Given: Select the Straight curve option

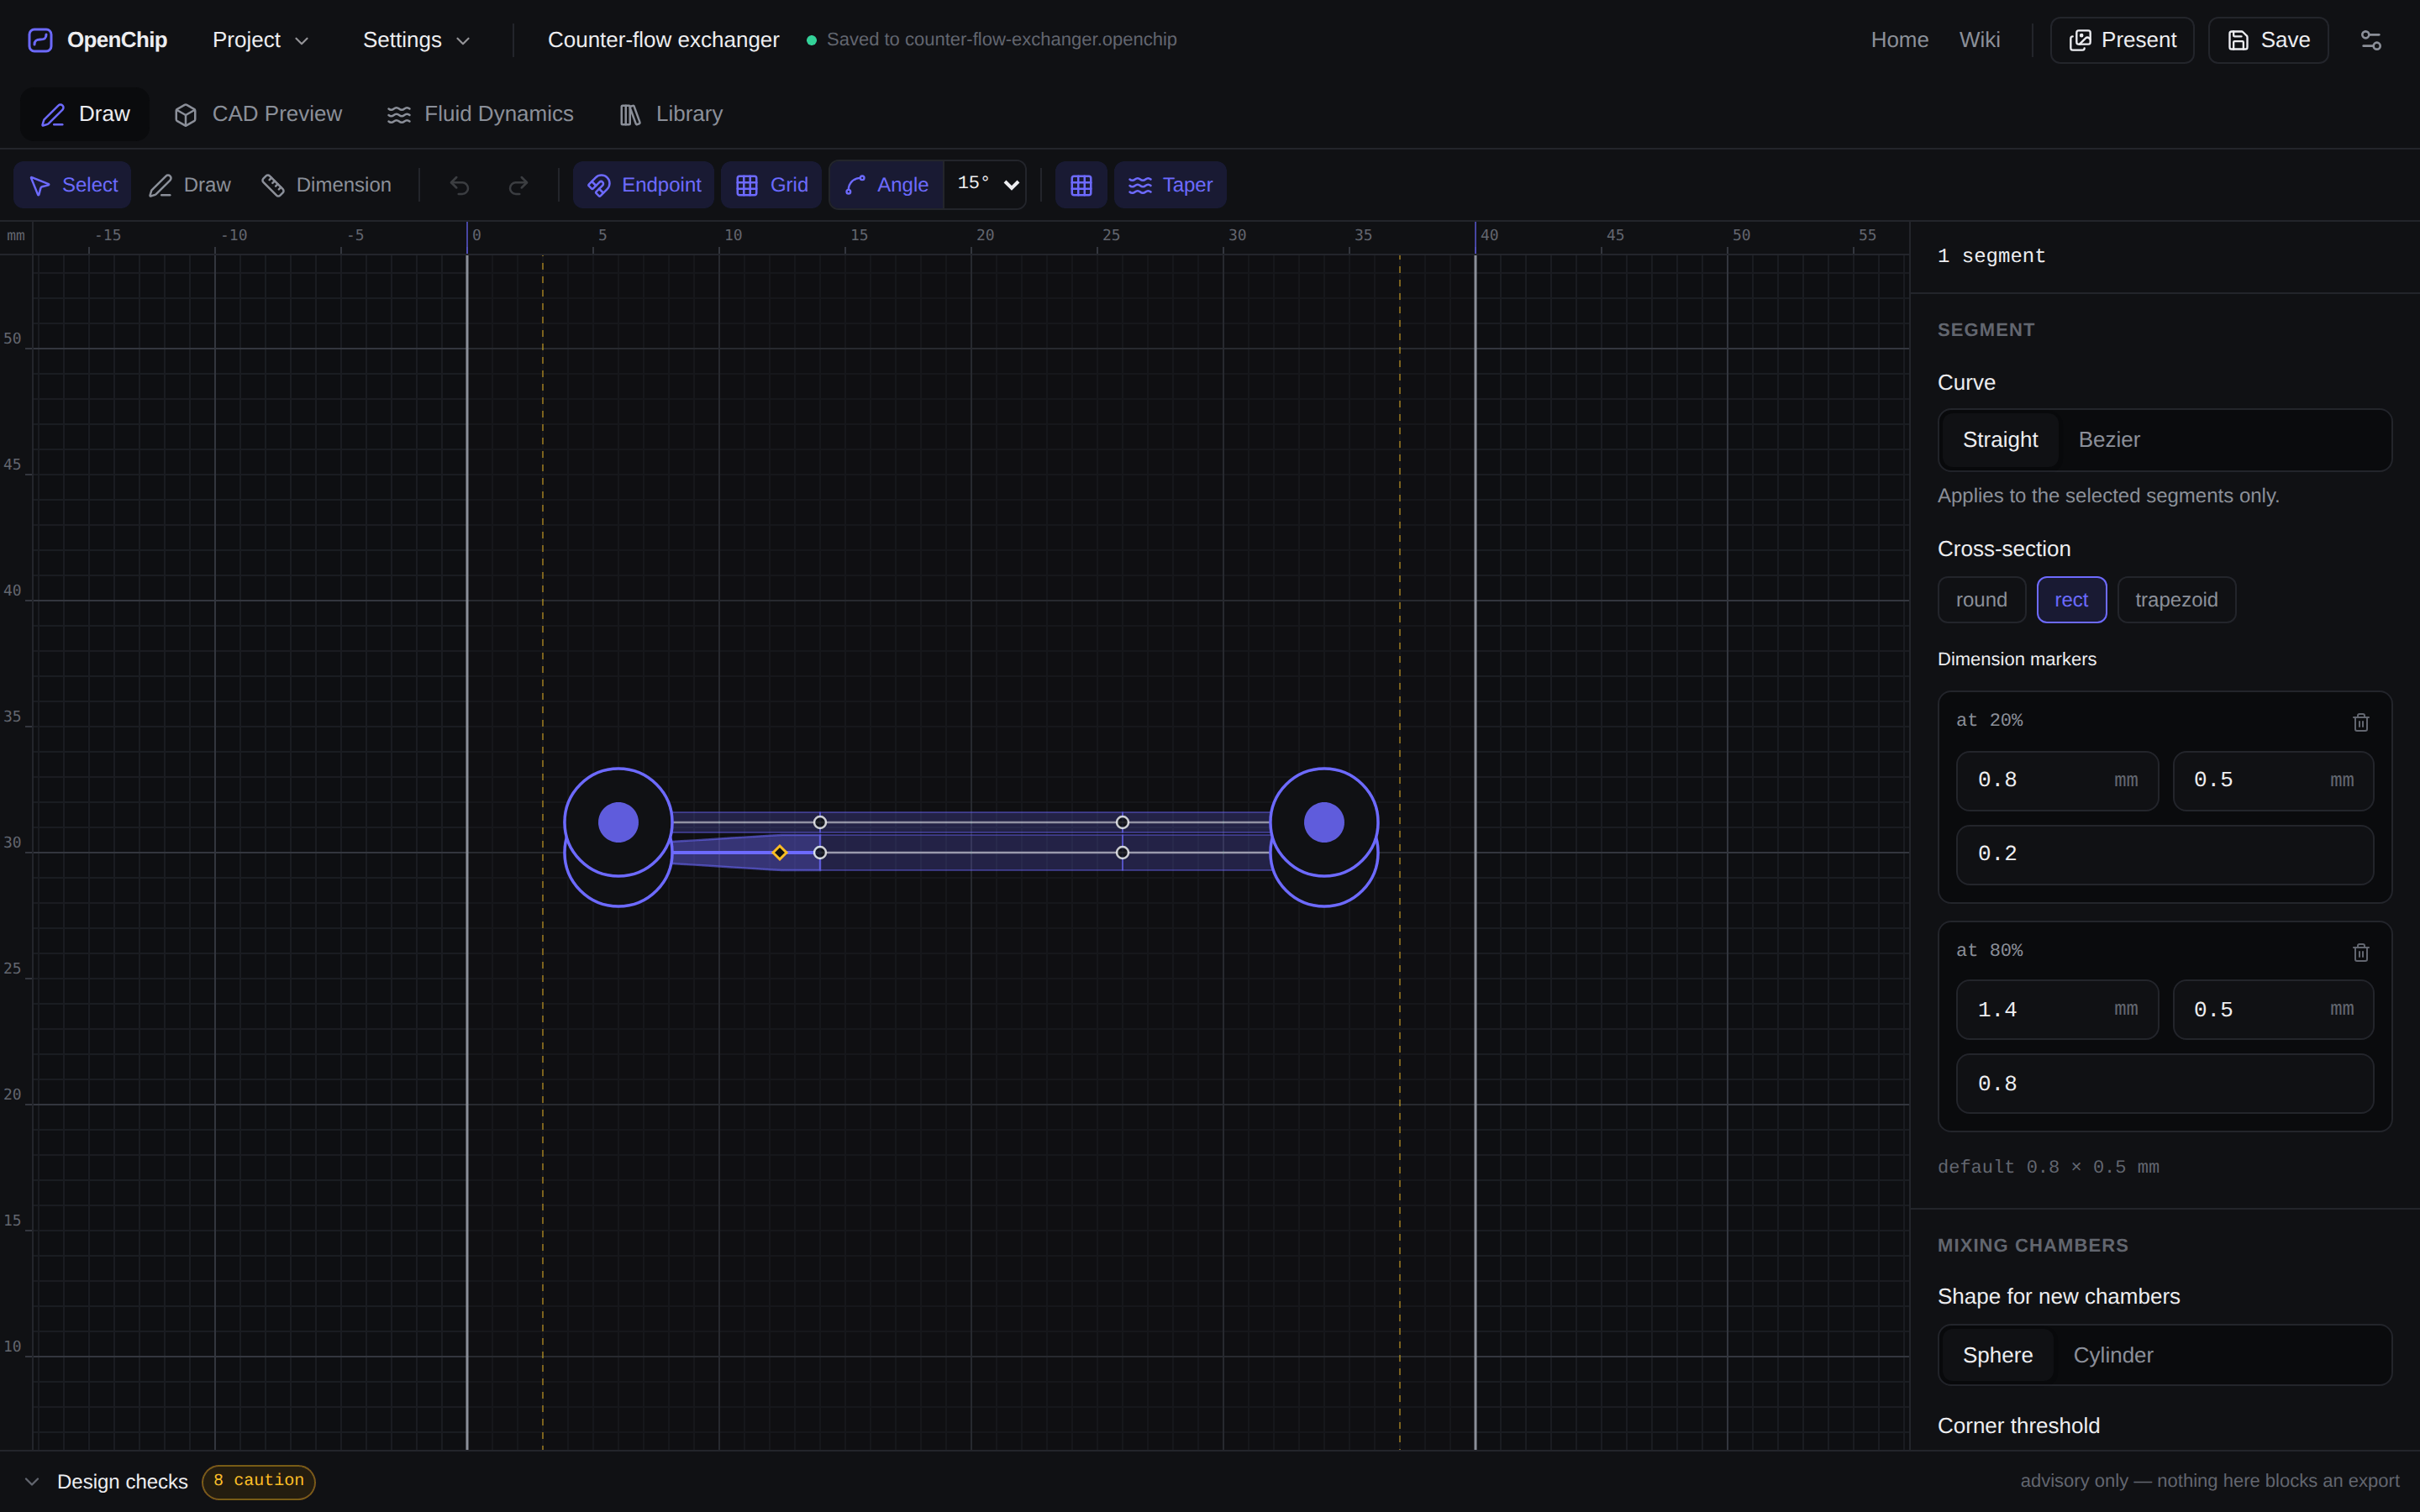Looking at the screenshot, I should [x=2000, y=440].
